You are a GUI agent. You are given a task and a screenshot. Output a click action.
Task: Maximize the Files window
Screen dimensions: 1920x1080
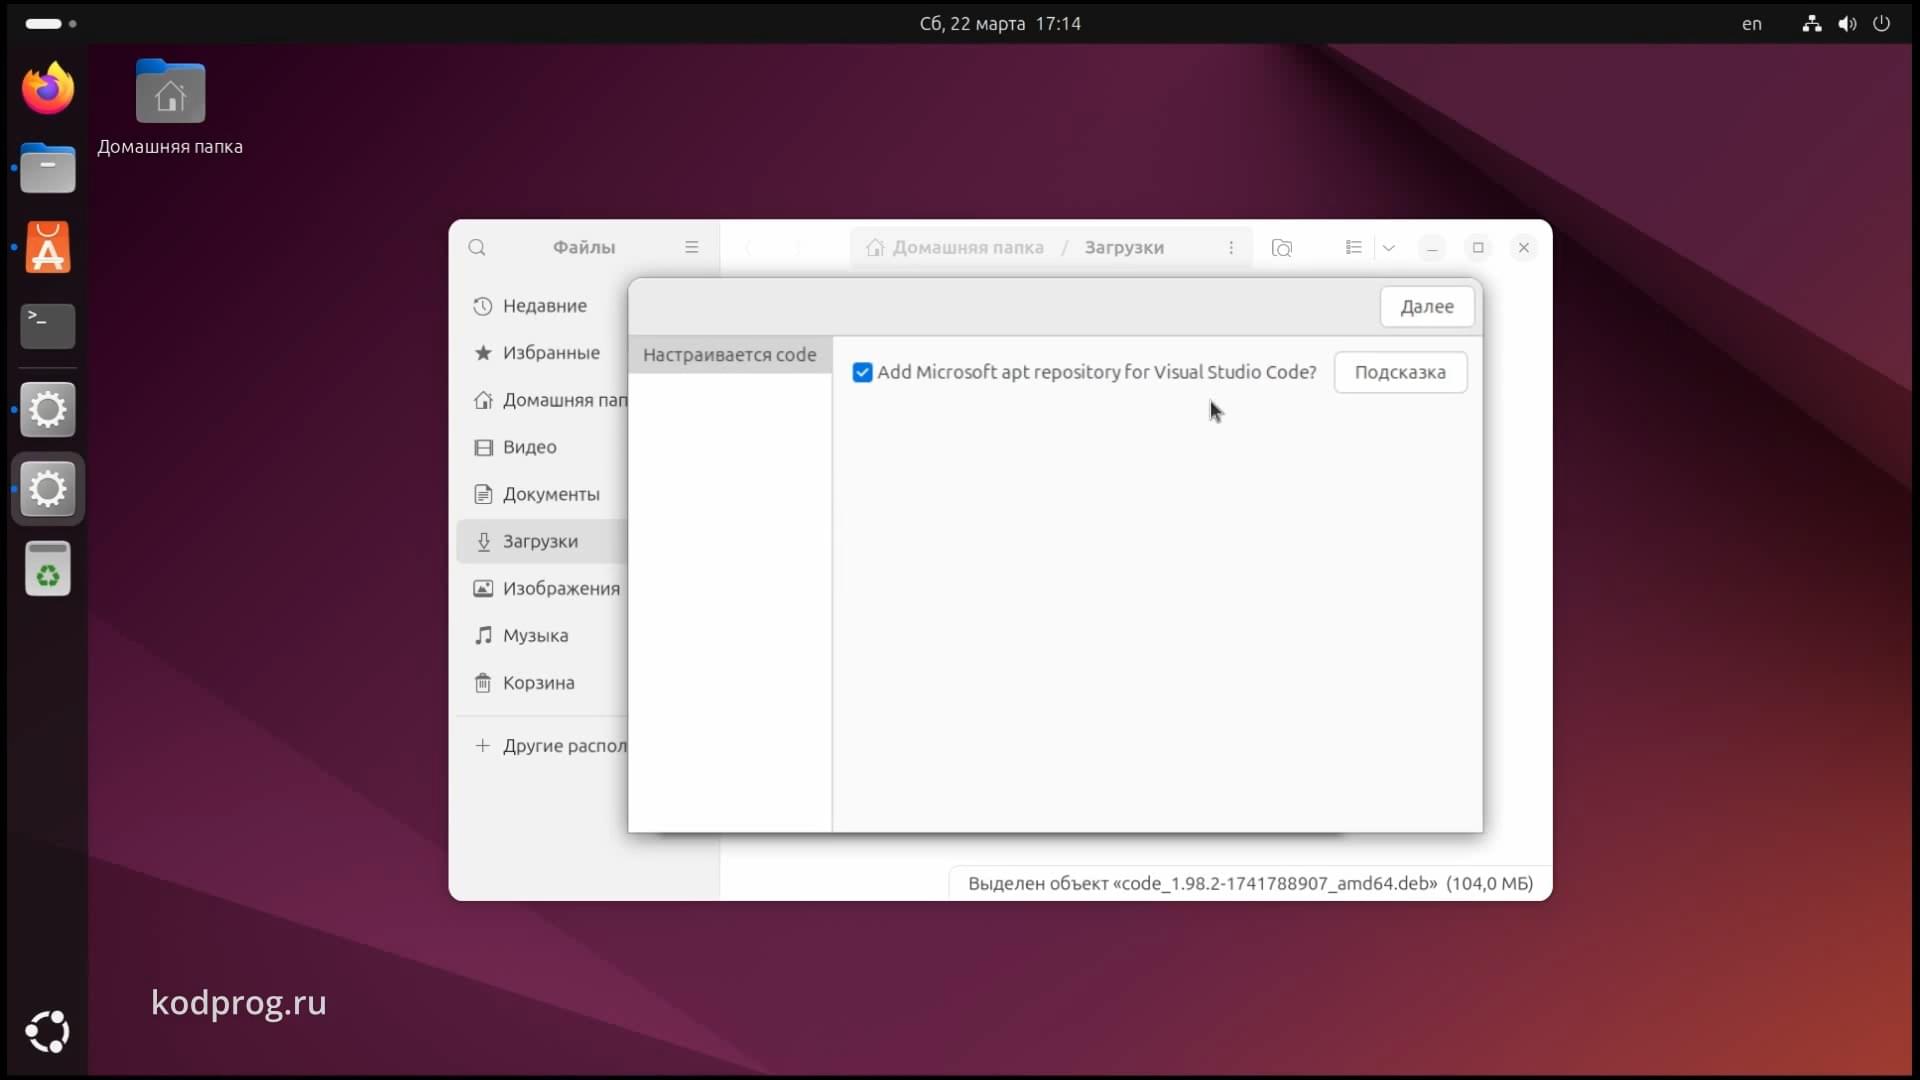coord(1478,247)
